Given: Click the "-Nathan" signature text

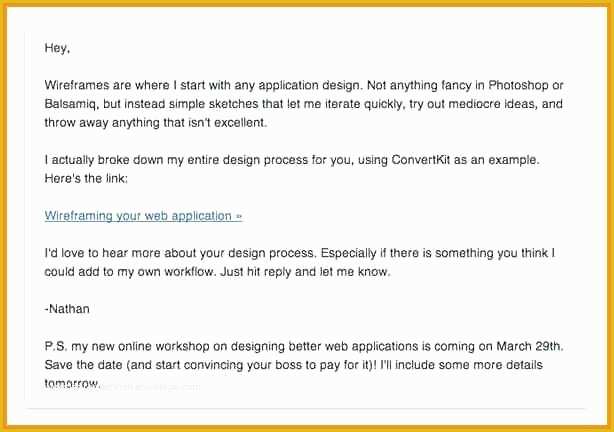Looking at the screenshot, I should click(69, 311).
